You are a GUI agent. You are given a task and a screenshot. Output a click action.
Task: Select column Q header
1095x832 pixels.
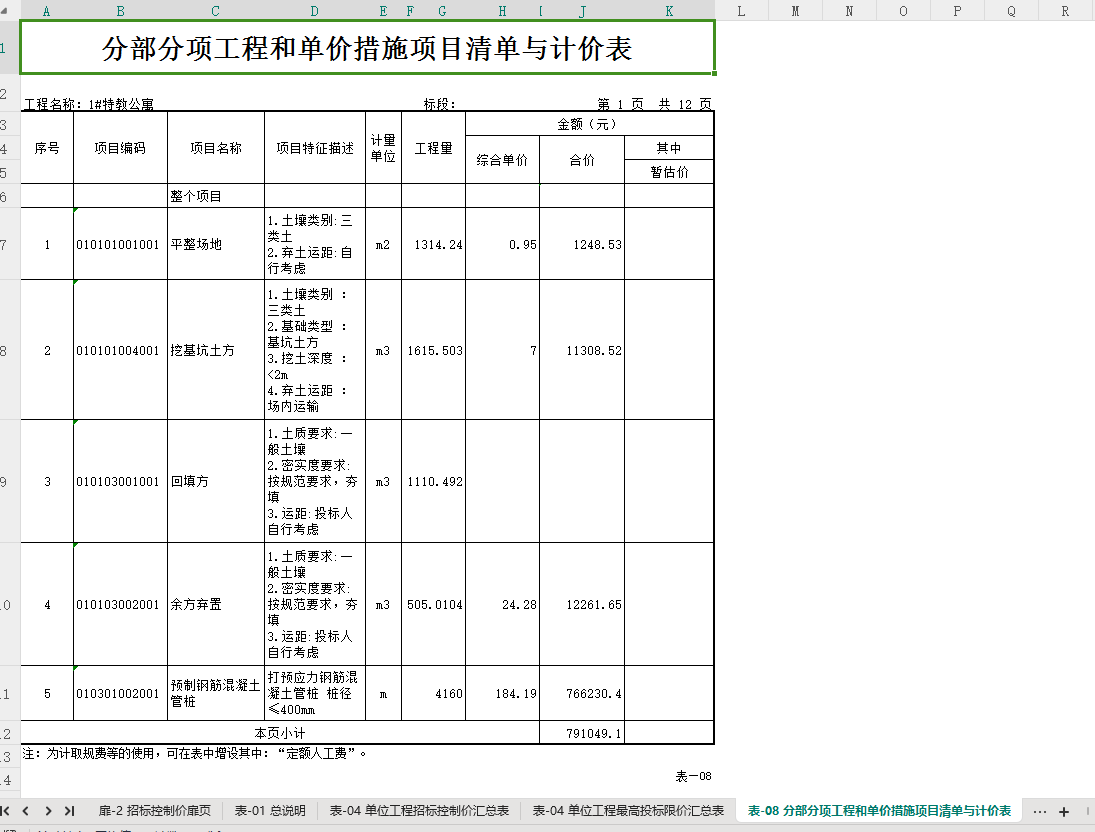1011,10
